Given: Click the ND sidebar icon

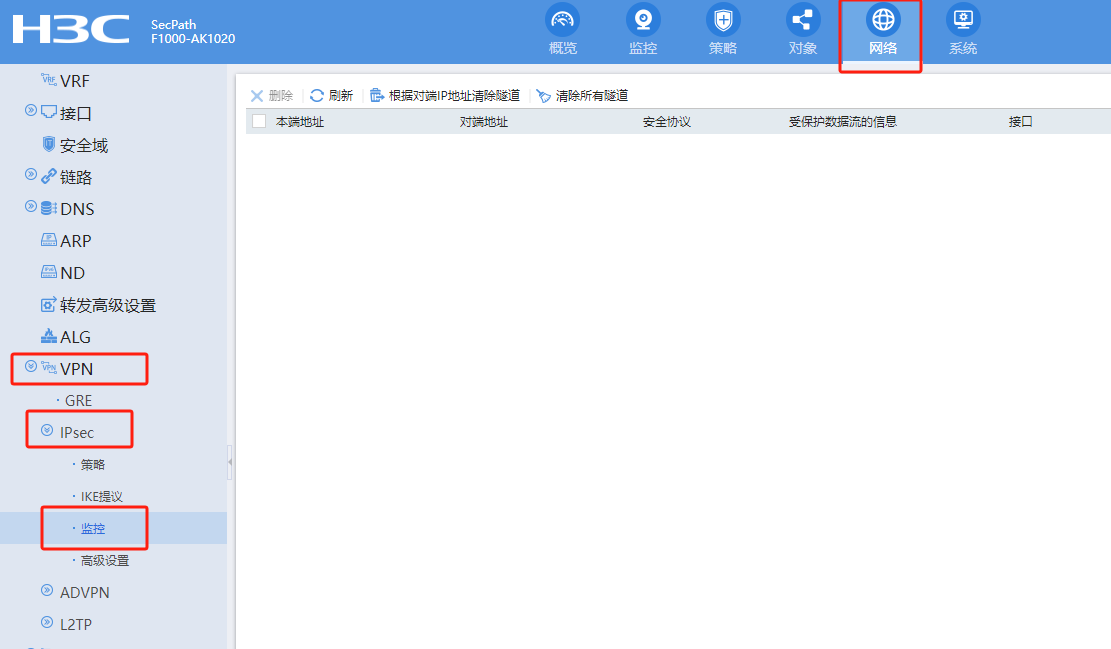Looking at the screenshot, I should coord(49,271).
